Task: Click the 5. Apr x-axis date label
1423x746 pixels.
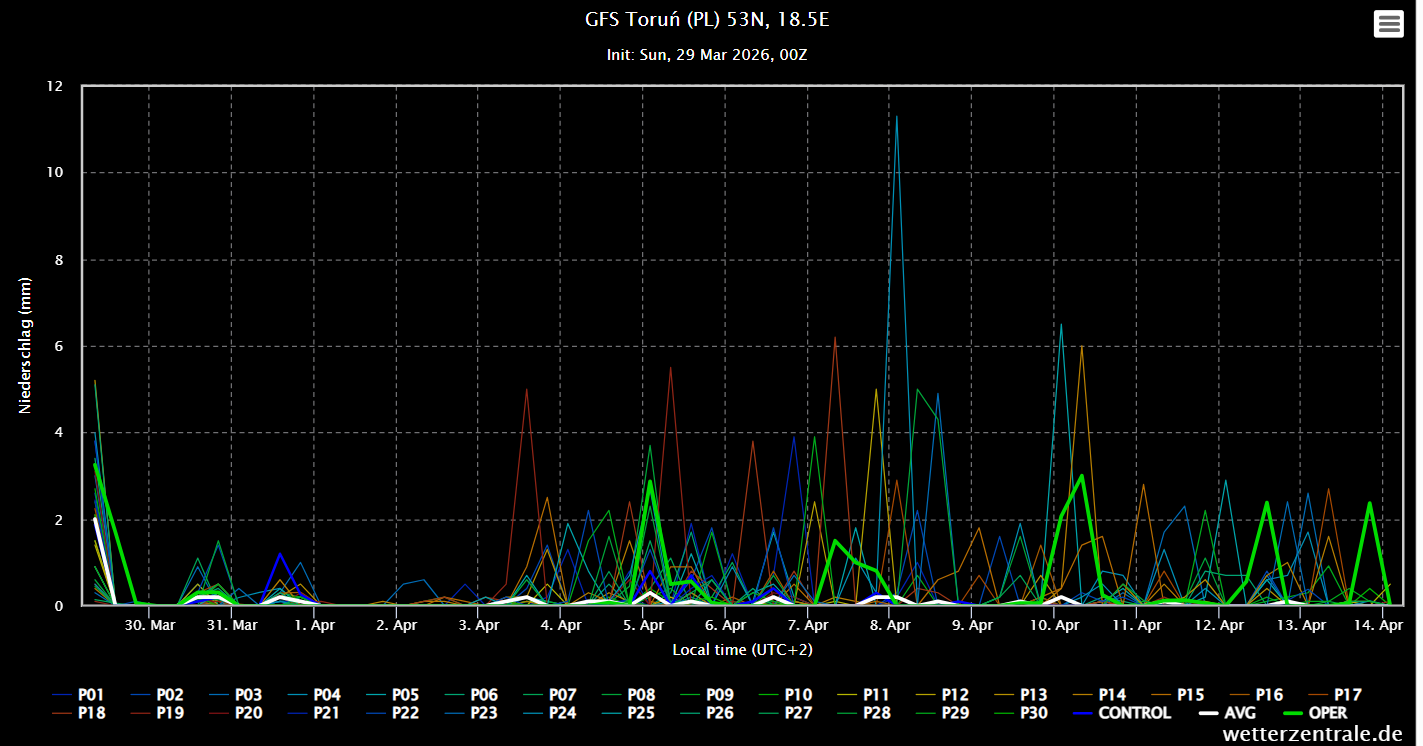Action: coord(643,626)
